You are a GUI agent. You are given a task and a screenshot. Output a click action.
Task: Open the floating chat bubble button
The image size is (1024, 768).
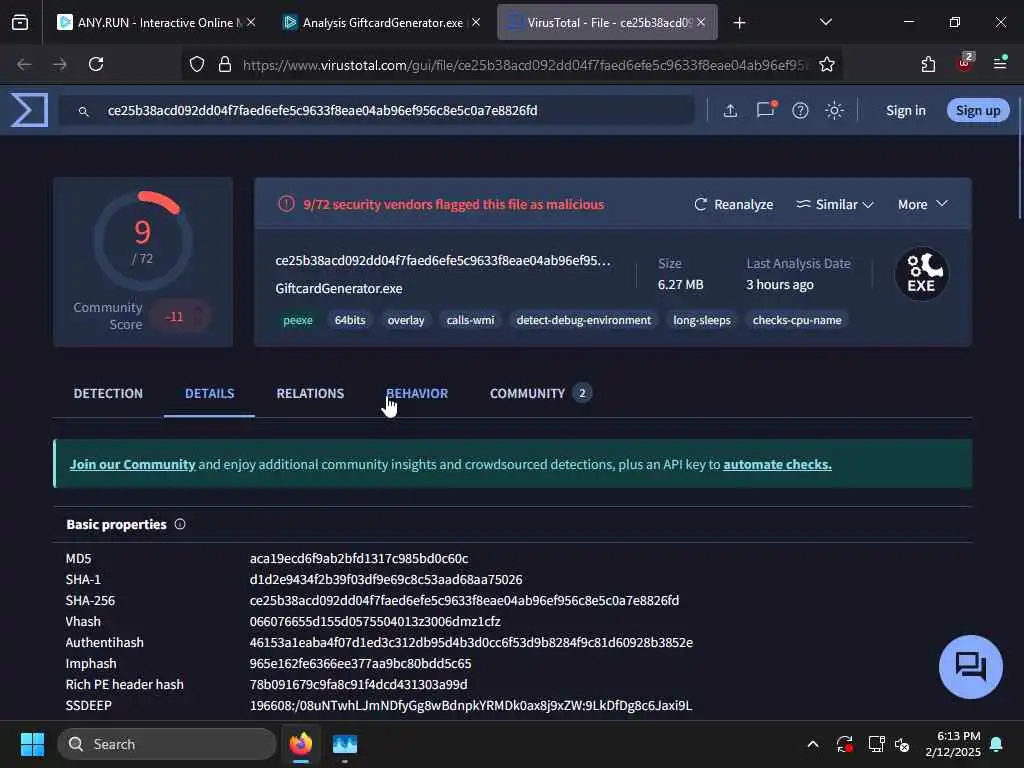click(970, 667)
